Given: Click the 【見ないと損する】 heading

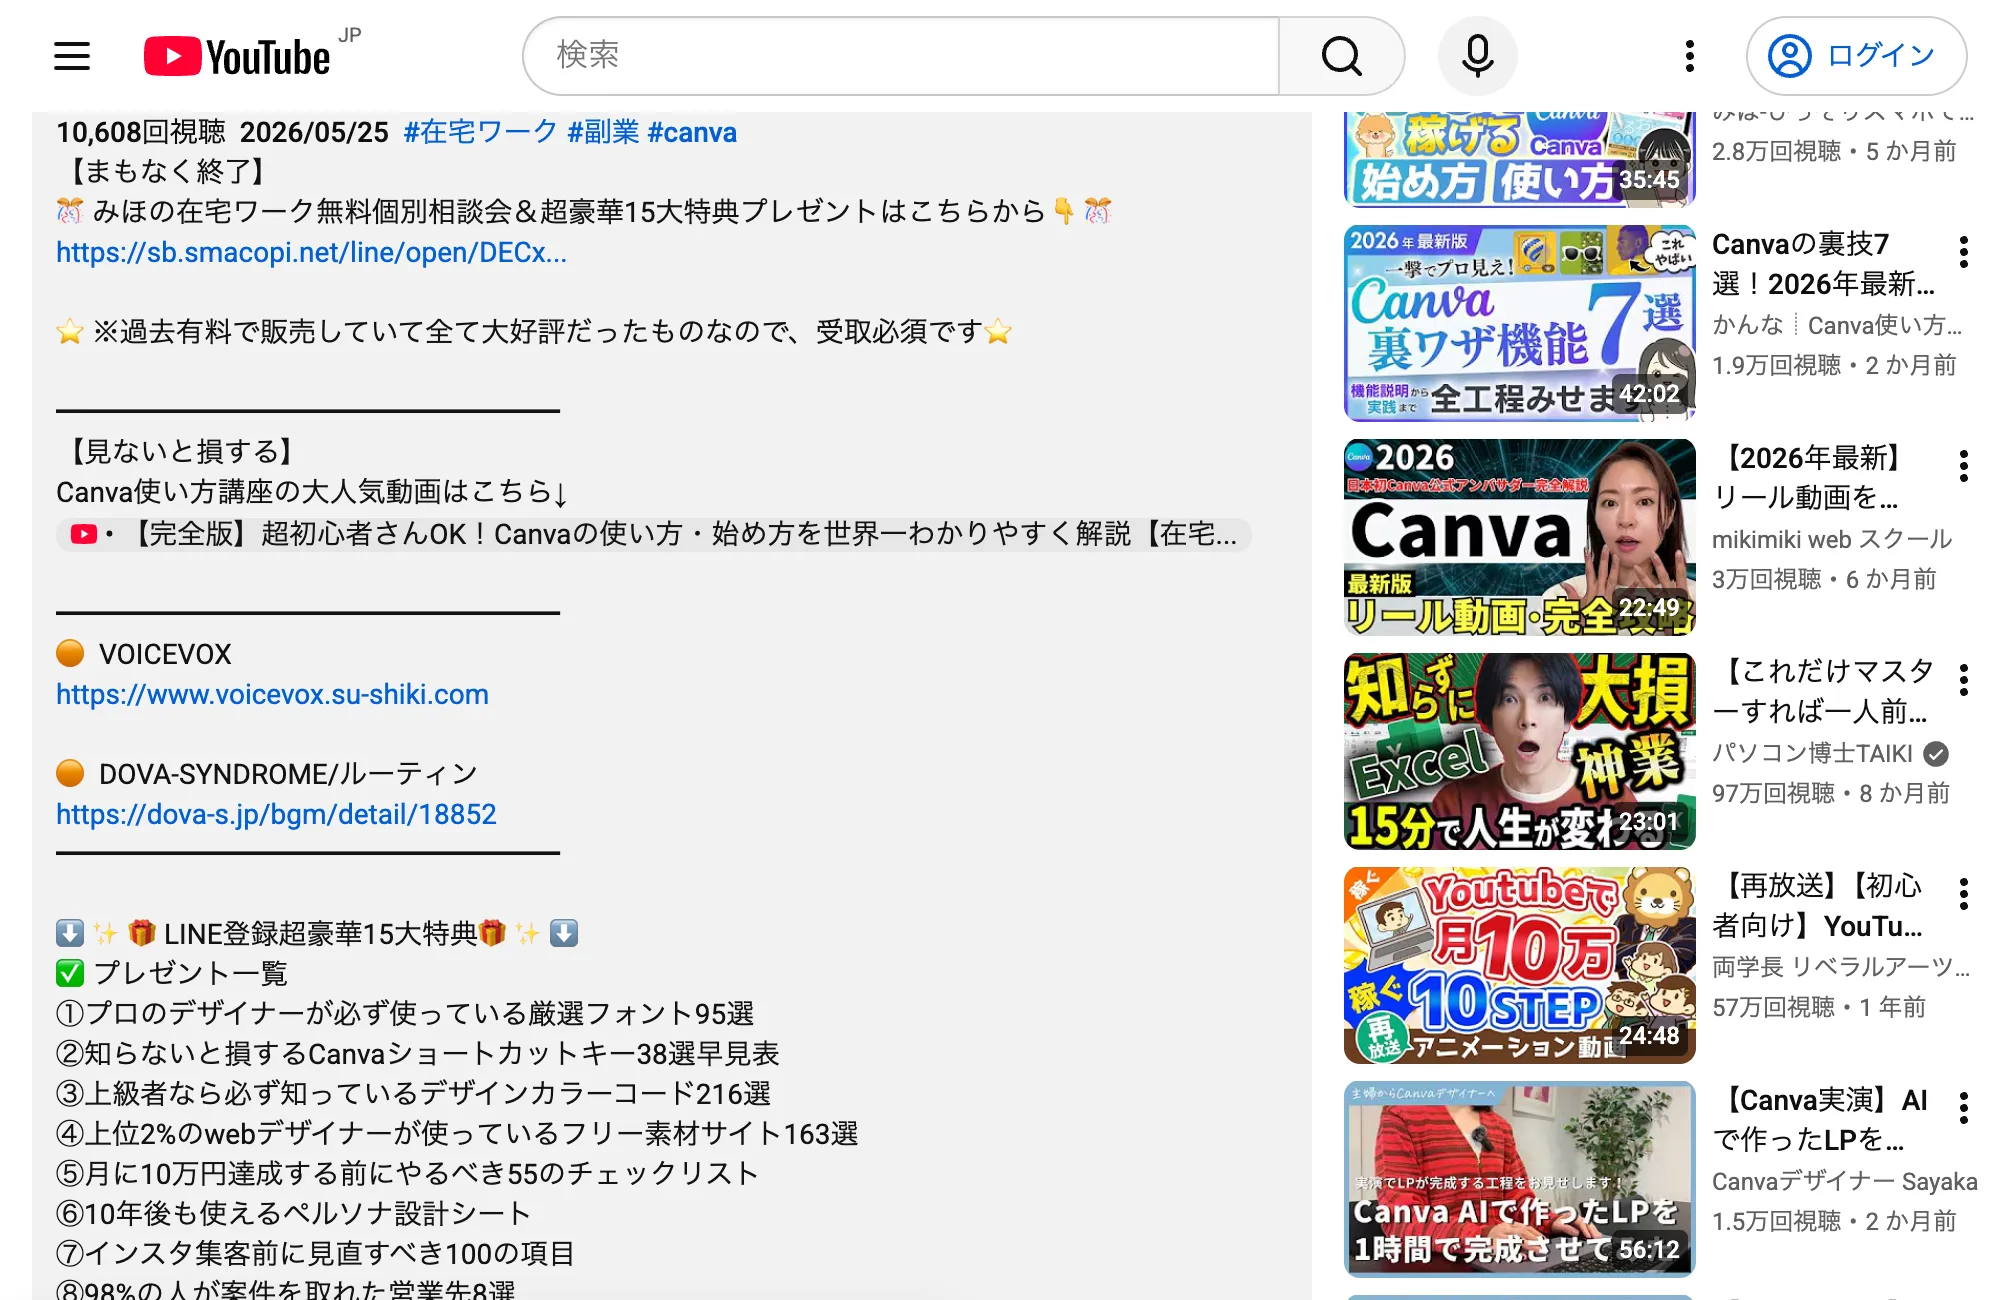Looking at the screenshot, I should tap(180, 452).
